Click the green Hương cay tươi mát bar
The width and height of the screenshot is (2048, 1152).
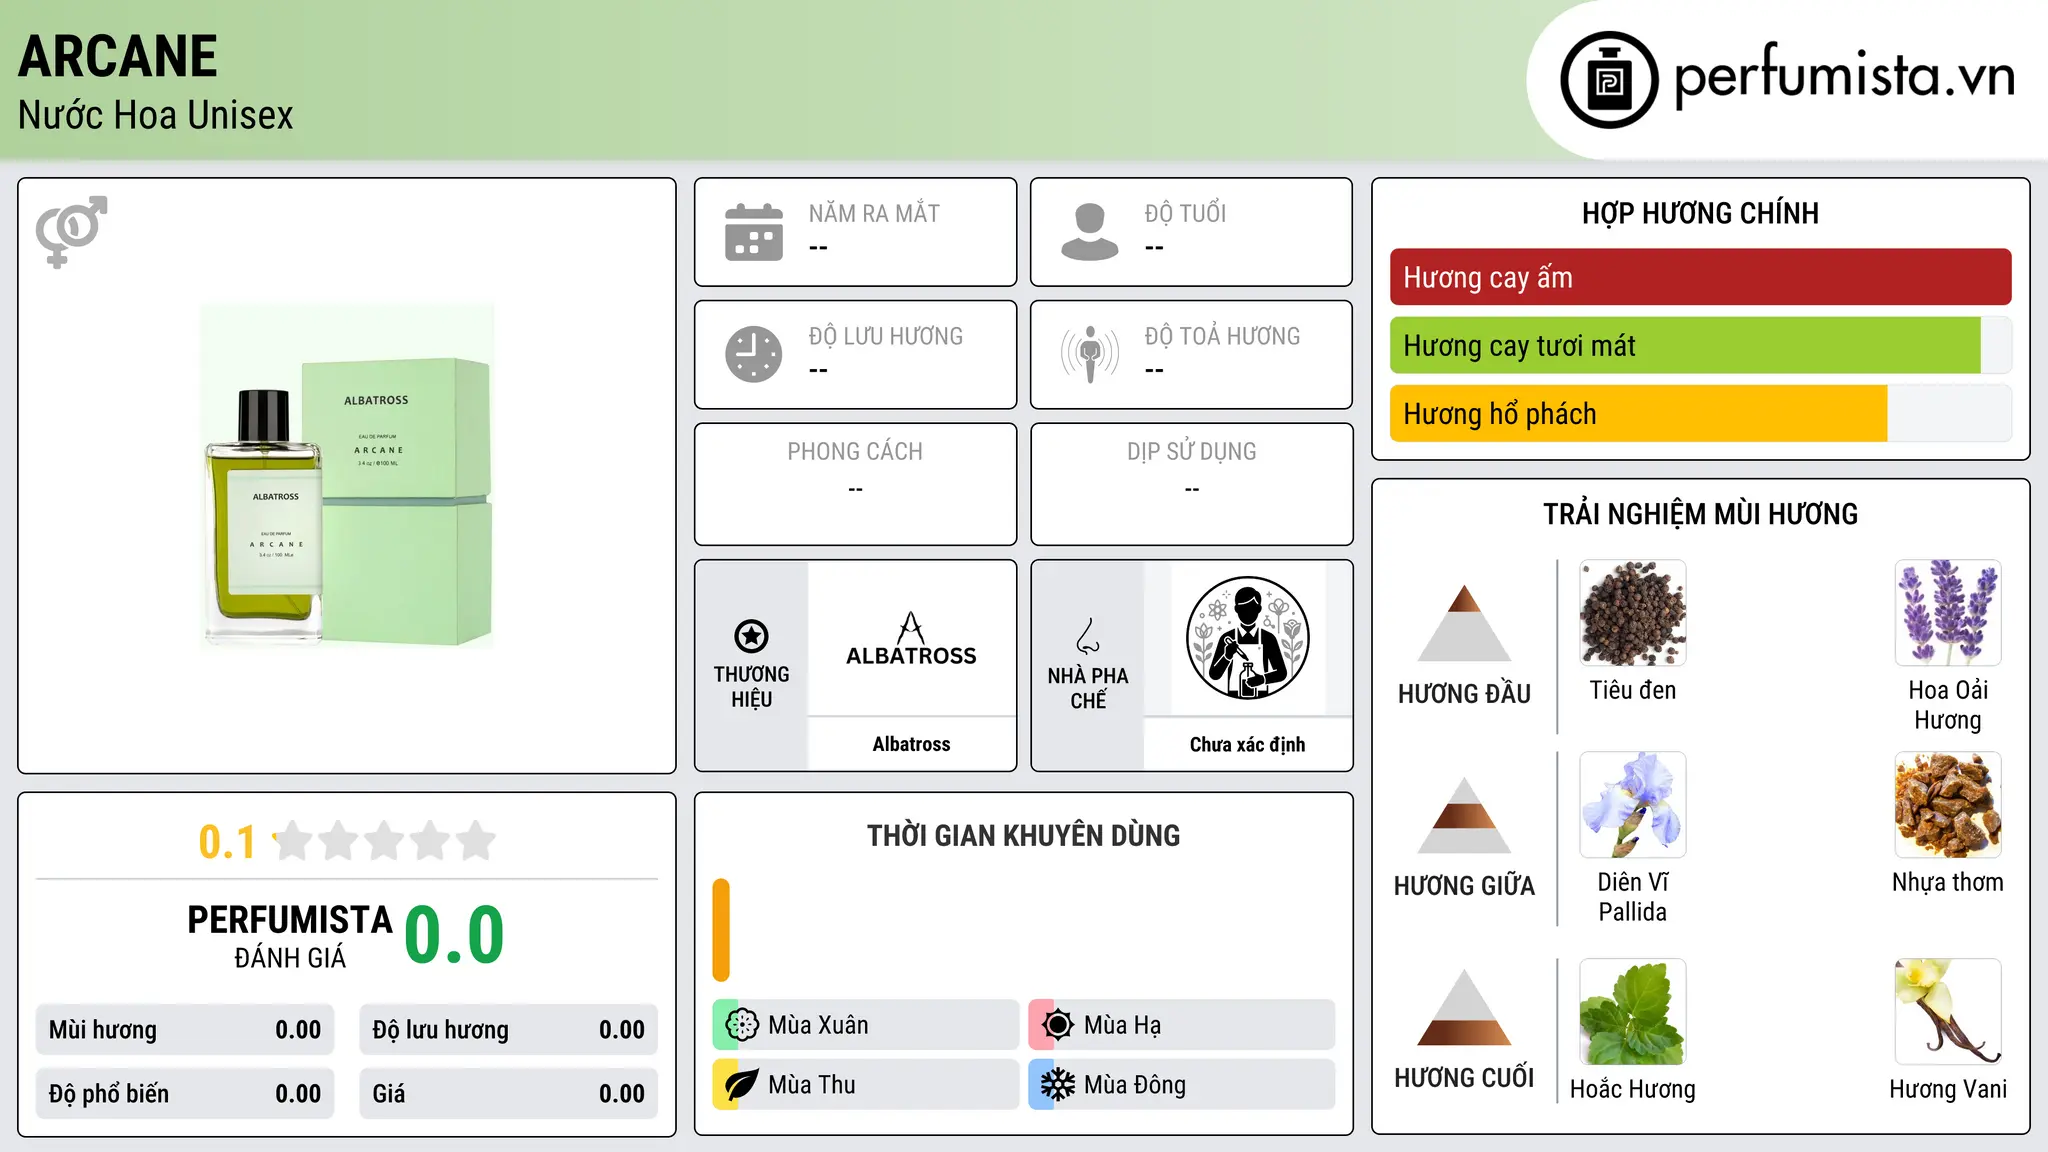coord(1685,346)
